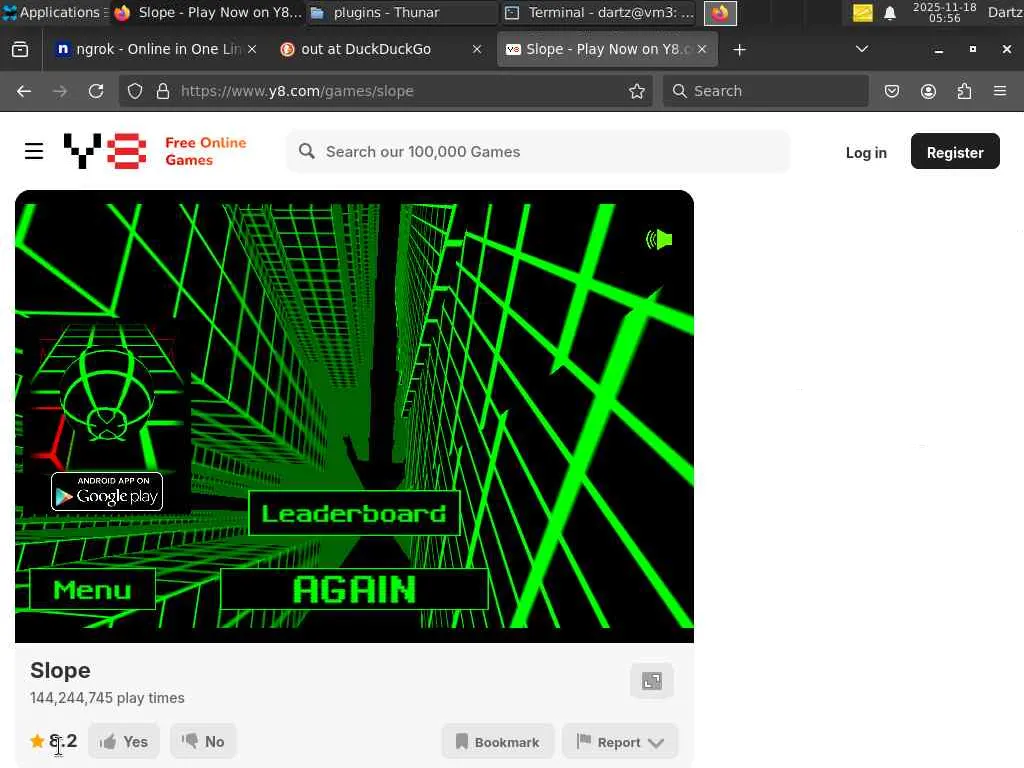Bookmark this page with star icon
The image size is (1024, 768).
(637, 91)
